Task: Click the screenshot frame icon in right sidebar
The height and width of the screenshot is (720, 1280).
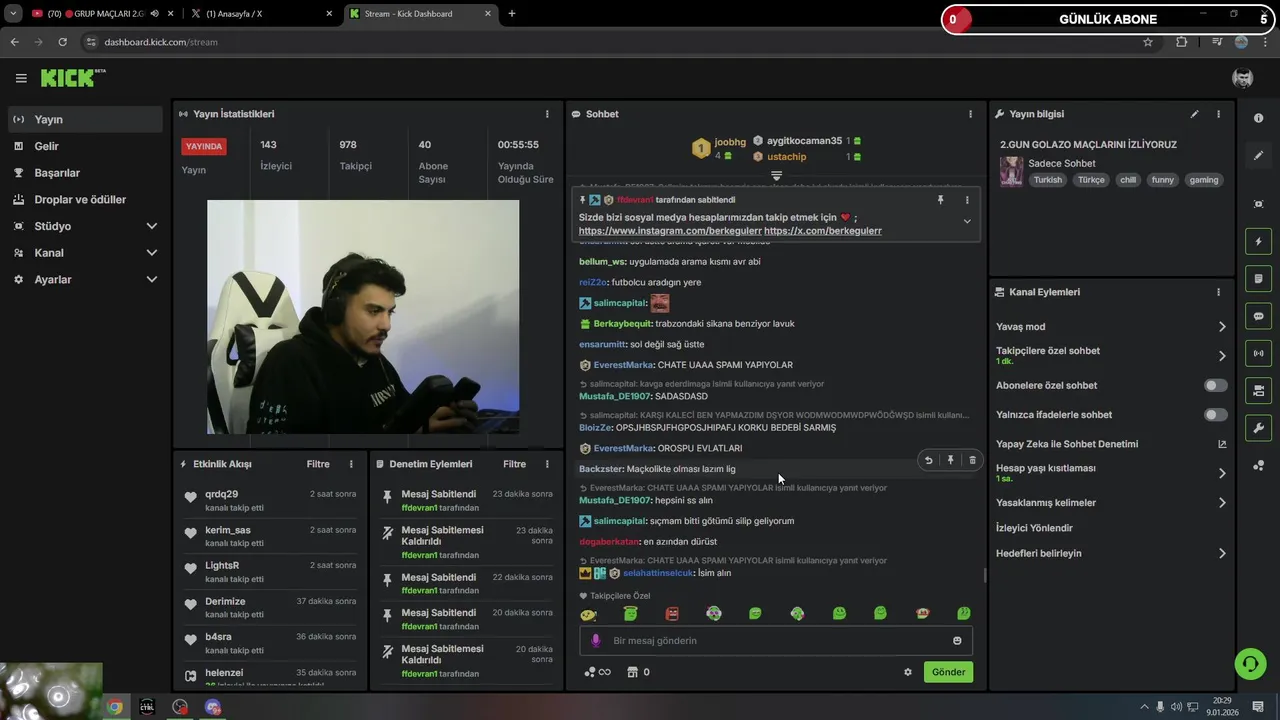Action: point(1258,204)
